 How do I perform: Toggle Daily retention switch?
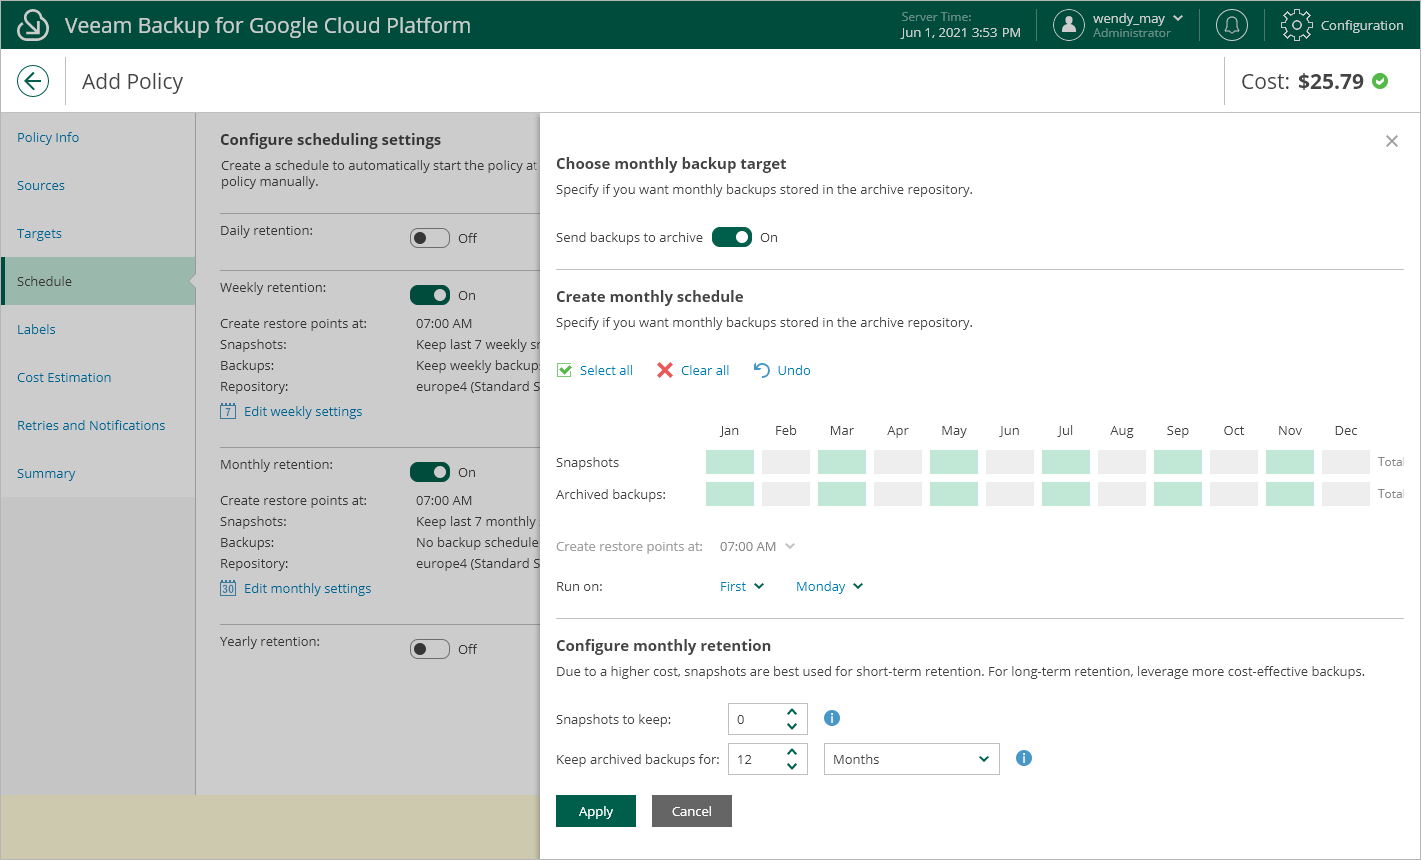pos(430,238)
